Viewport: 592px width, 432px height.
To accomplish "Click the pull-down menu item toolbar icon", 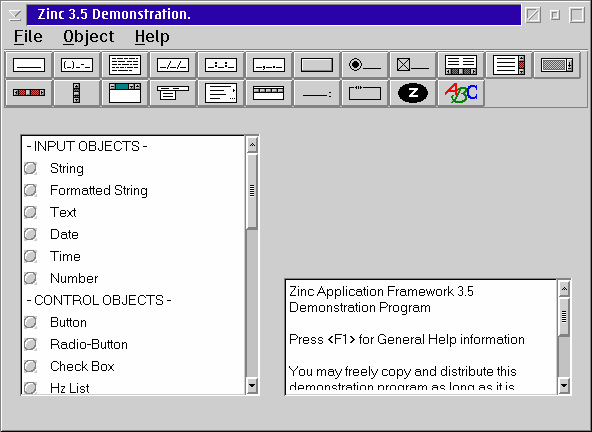I will pyautogui.click(x=221, y=93).
